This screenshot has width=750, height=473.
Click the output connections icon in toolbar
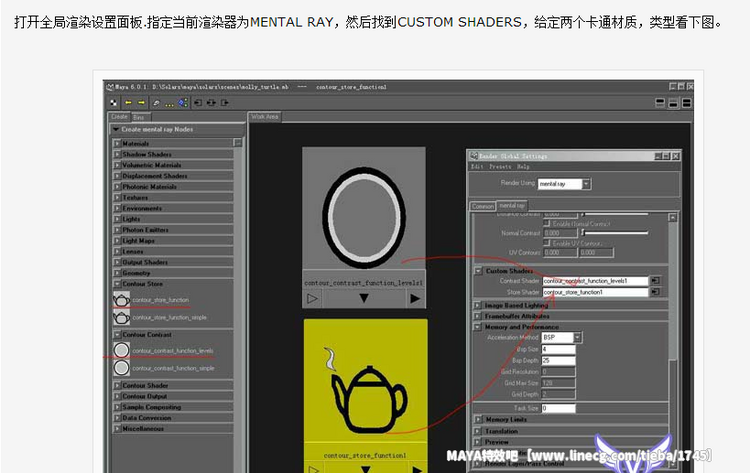pyautogui.click(x=224, y=103)
